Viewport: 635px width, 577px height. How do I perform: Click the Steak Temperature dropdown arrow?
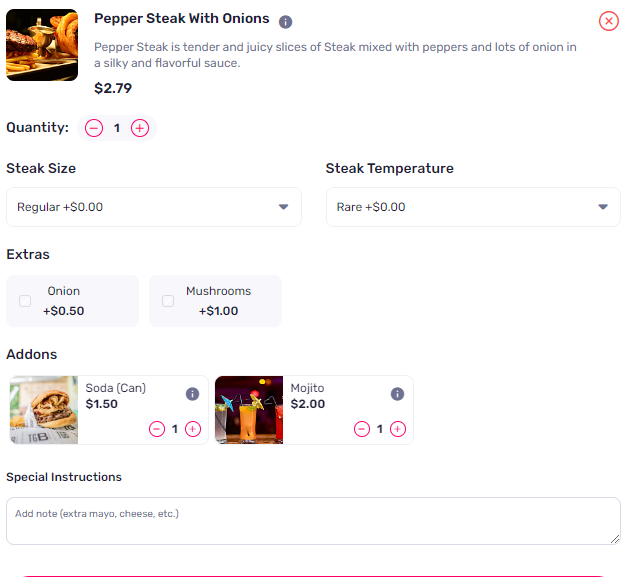point(603,207)
